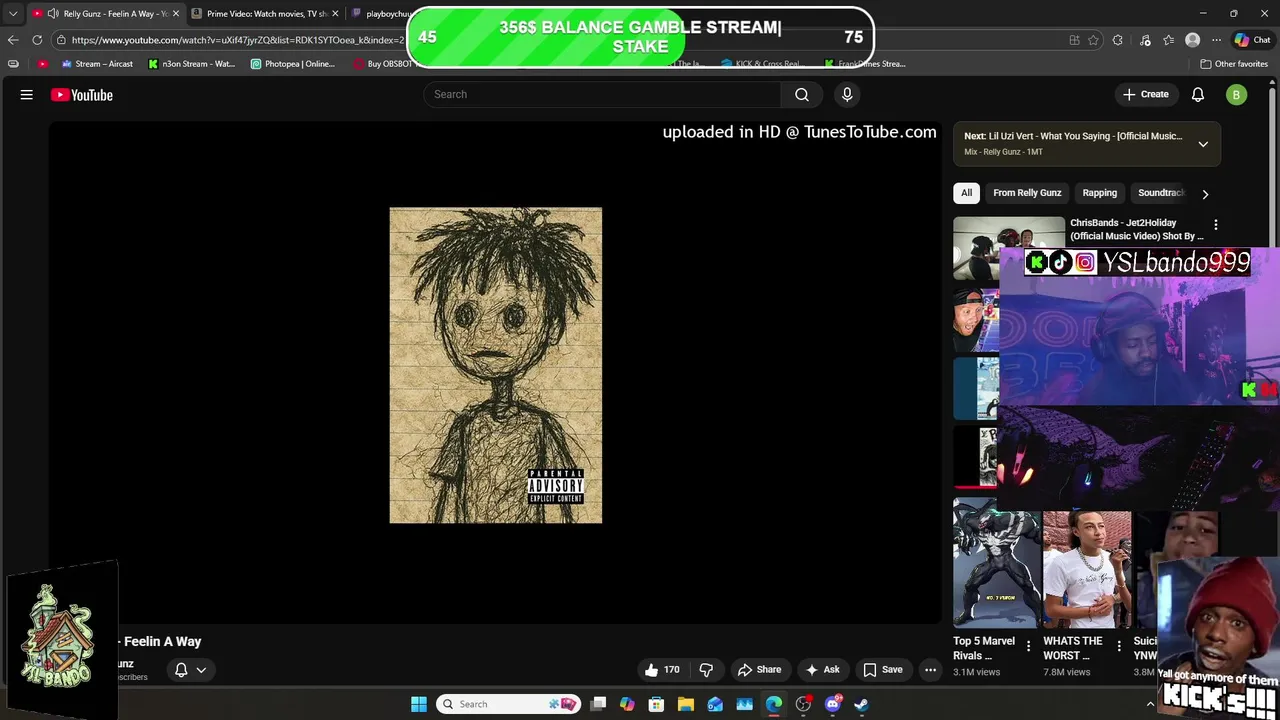1280x720 pixels.
Task: Open browser settings and more menu
Action: click(x=1216, y=40)
